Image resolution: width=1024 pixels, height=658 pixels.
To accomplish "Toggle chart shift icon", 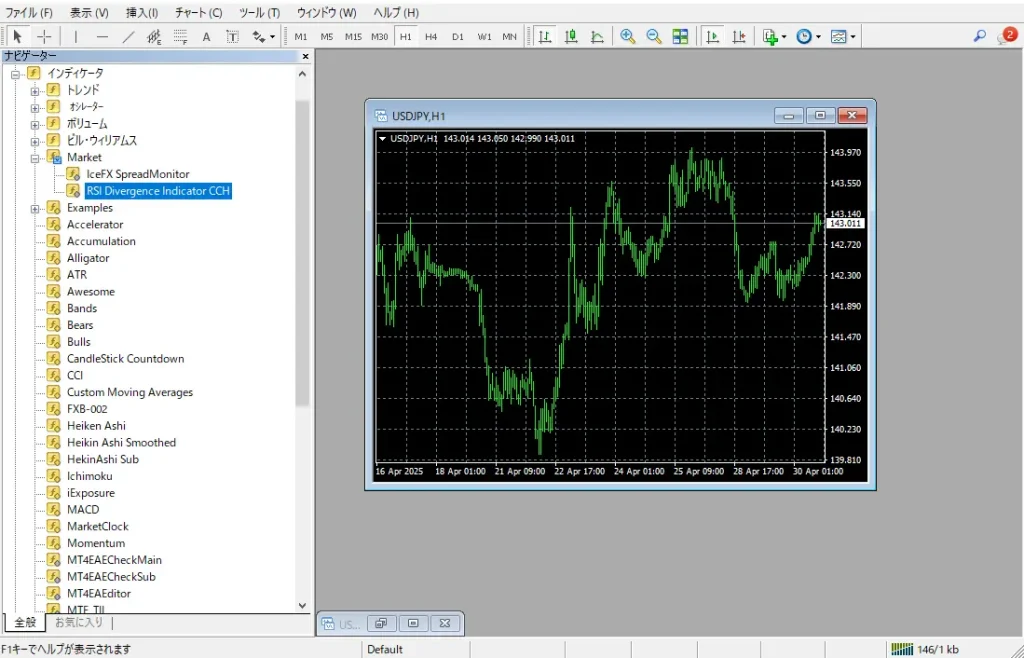I will click(739, 37).
